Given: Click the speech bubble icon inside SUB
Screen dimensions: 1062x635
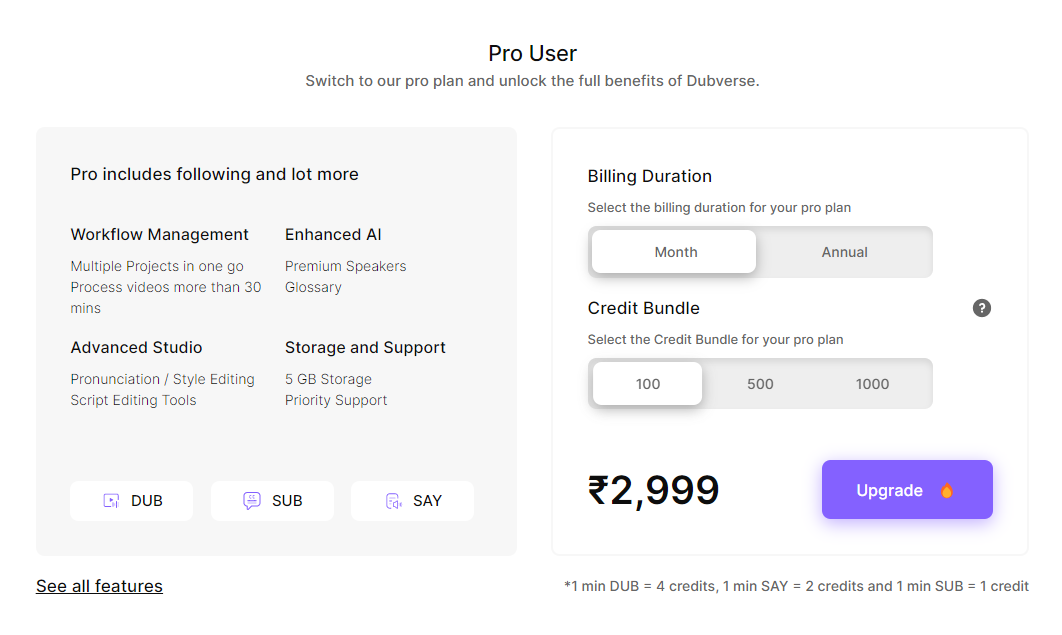Looking at the screenshot, I should click(251, 500).
